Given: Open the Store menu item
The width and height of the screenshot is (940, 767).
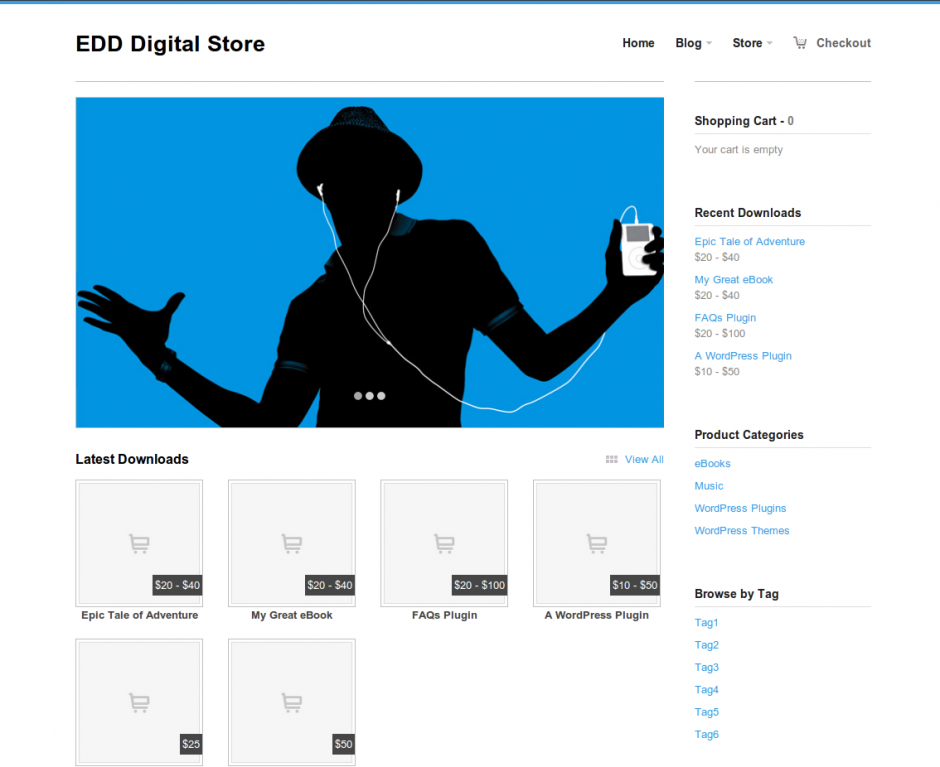Looking at the screenshot, I should pyautogui.click(x=747, y=43).
